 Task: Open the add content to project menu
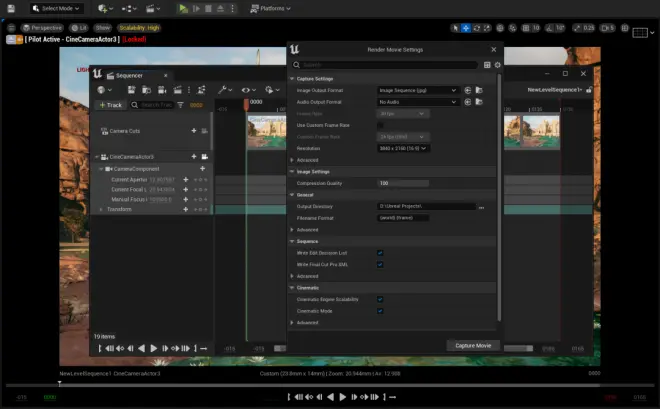pos(105,8)
